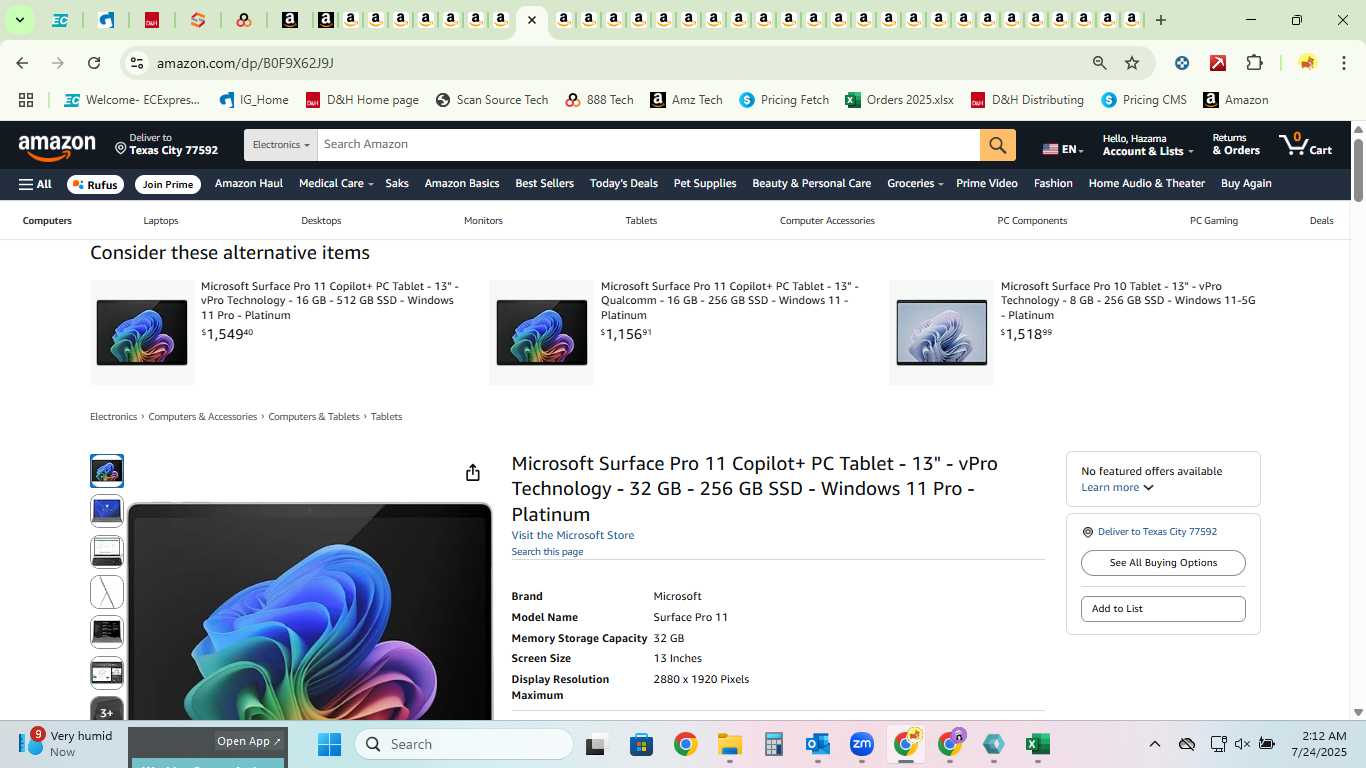Image resolution: width=1366 pixels, height=768 pixels.
Task: Click Computers & Accessories breadcrumb
Action: coord(203,417)
